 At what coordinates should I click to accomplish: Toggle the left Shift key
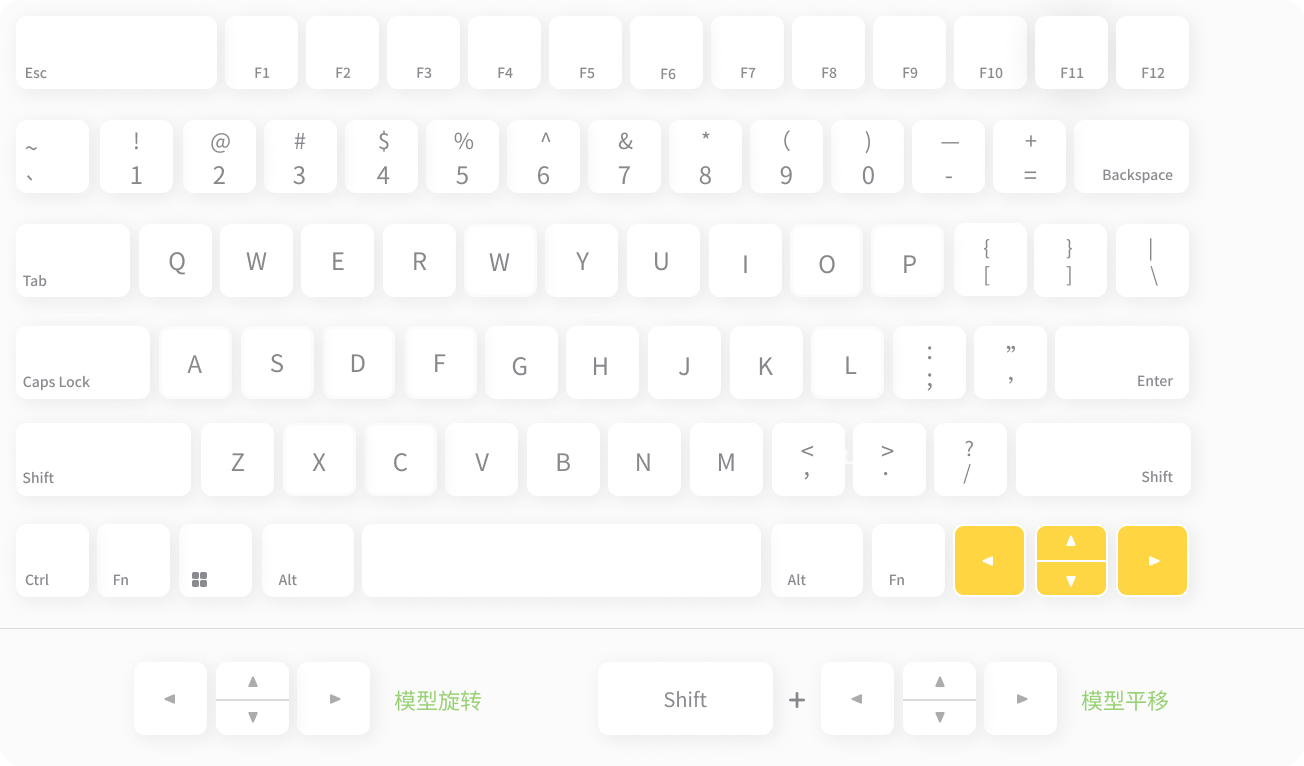pyautogui.click(x=103, y=459)
